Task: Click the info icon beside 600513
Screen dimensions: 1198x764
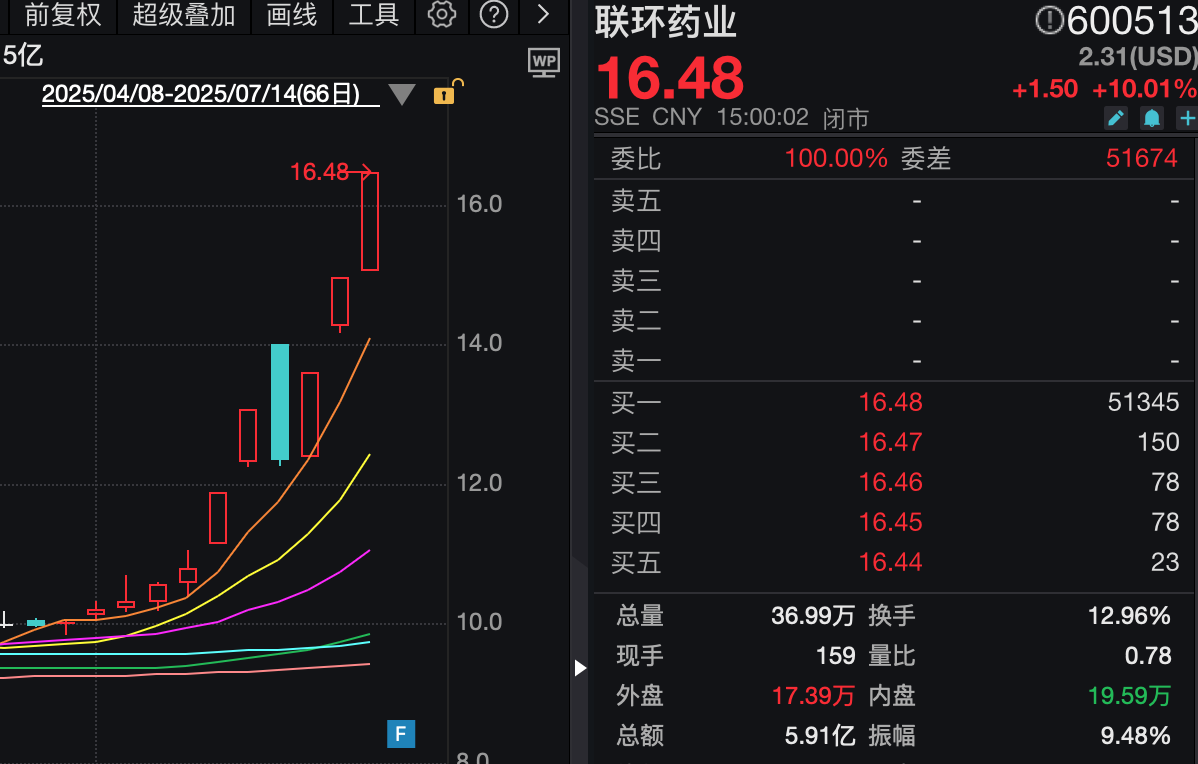Action: (1050, 21)
